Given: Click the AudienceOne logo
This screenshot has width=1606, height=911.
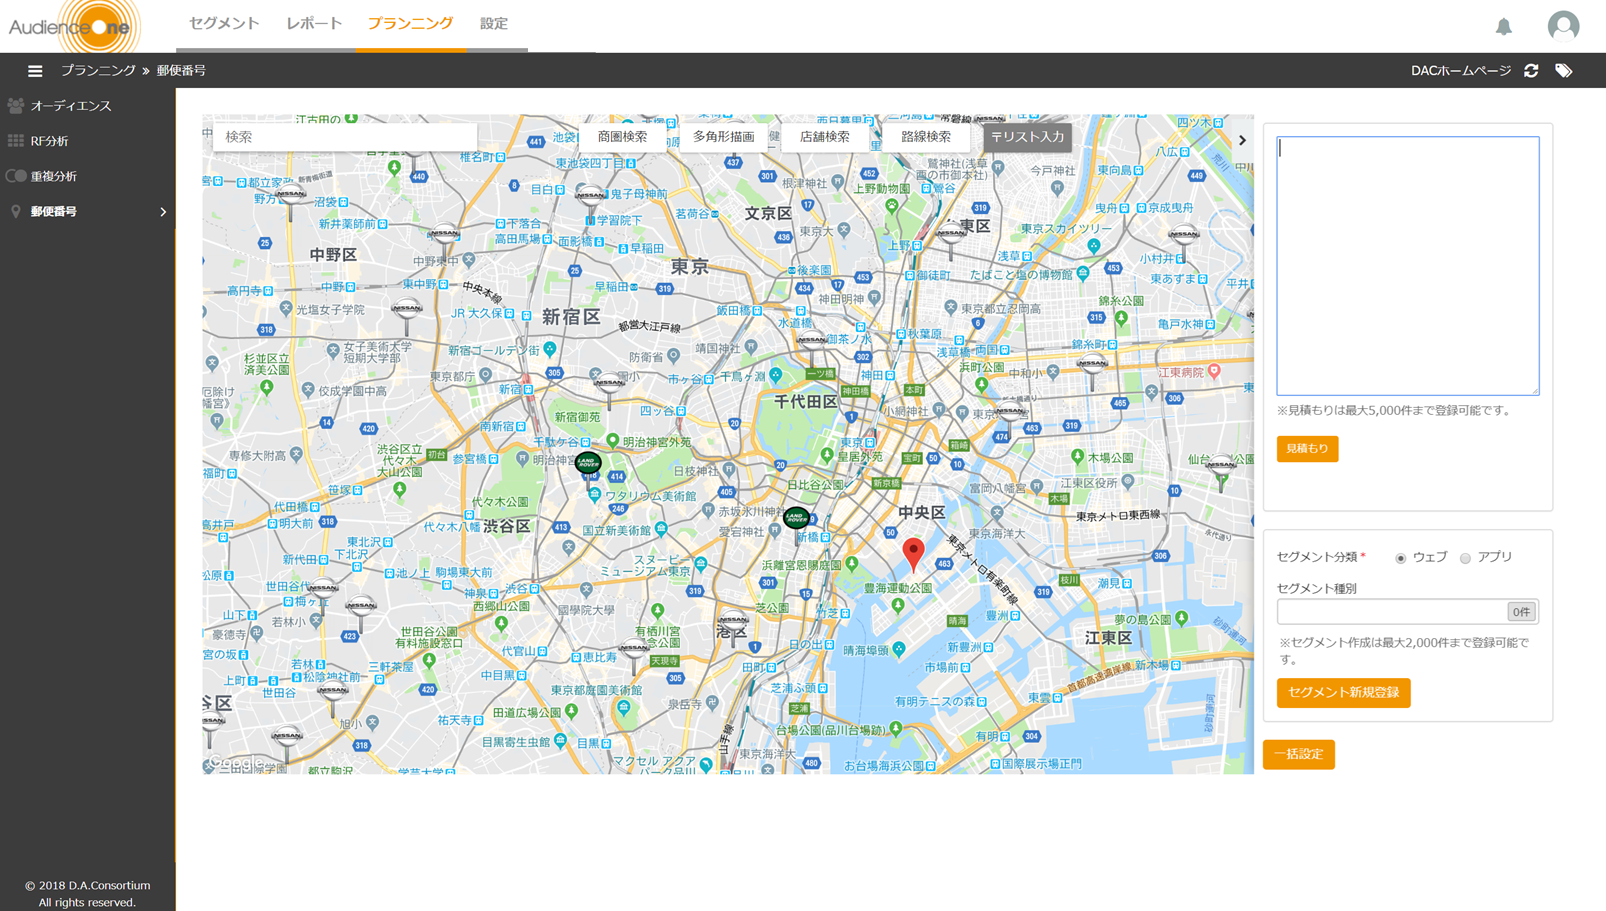Looking at the screenshot, I should click(x=70, y=26).
